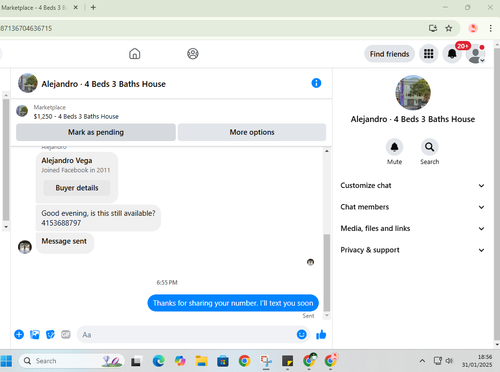Attach a photo using image icon
Screen dimensions: 500x372
pyautogui.click(x=35, y=334)
